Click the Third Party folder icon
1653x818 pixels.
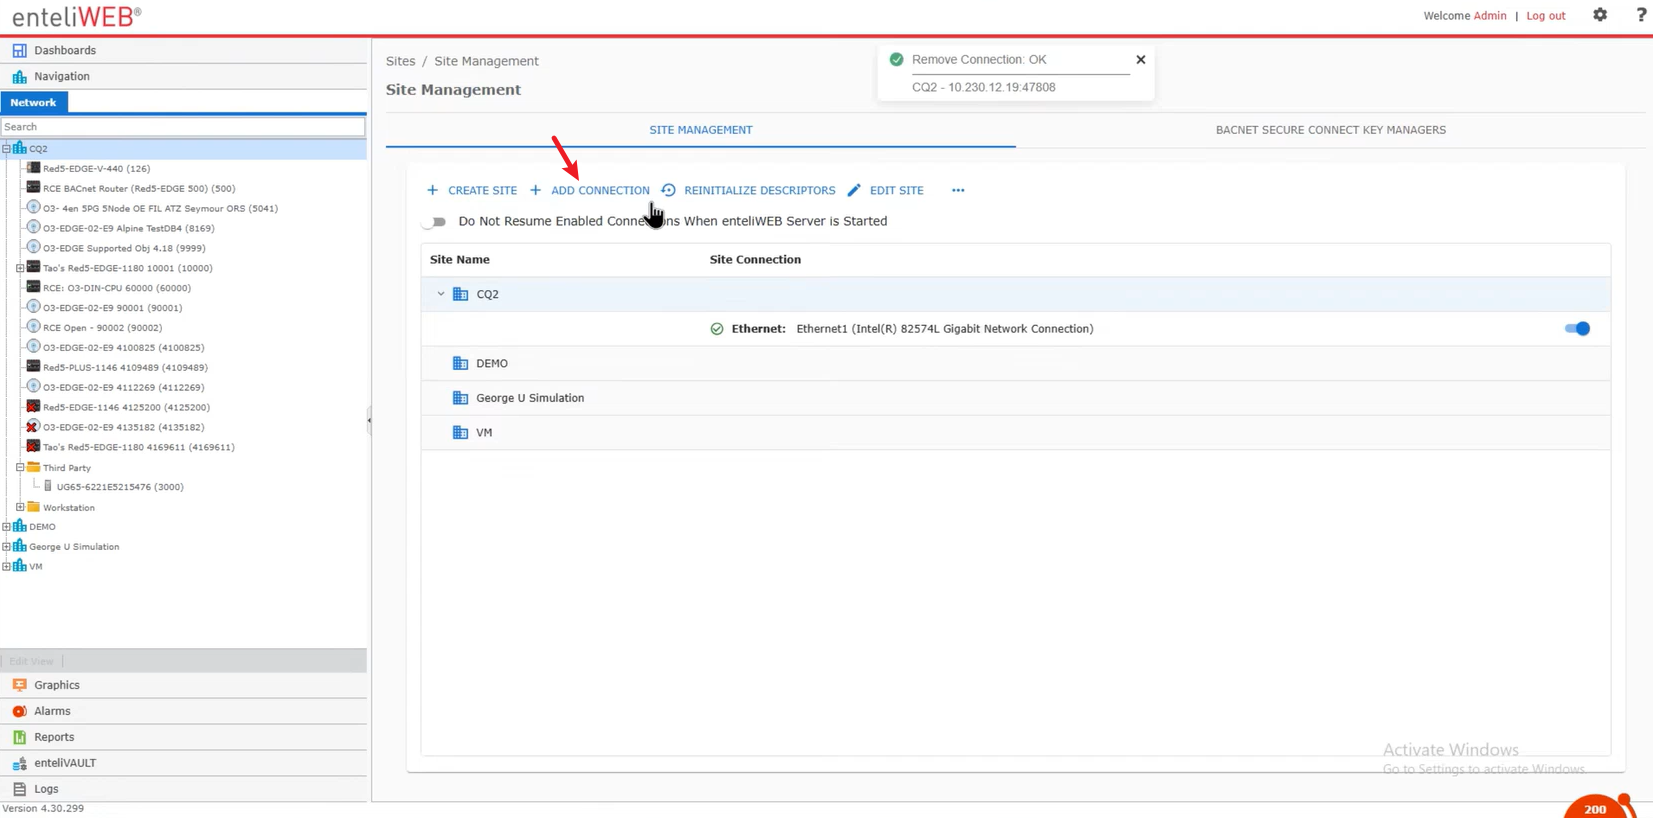[33, 467]
